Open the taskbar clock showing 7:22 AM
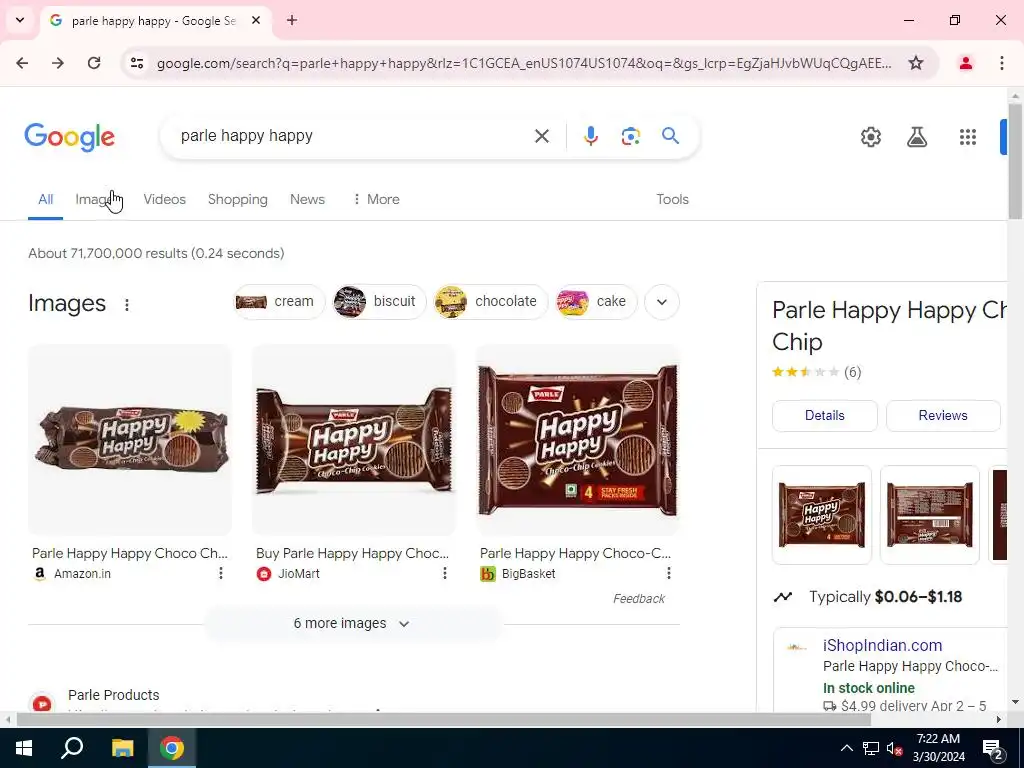1024x768 pixels. [x=938, y=748]
